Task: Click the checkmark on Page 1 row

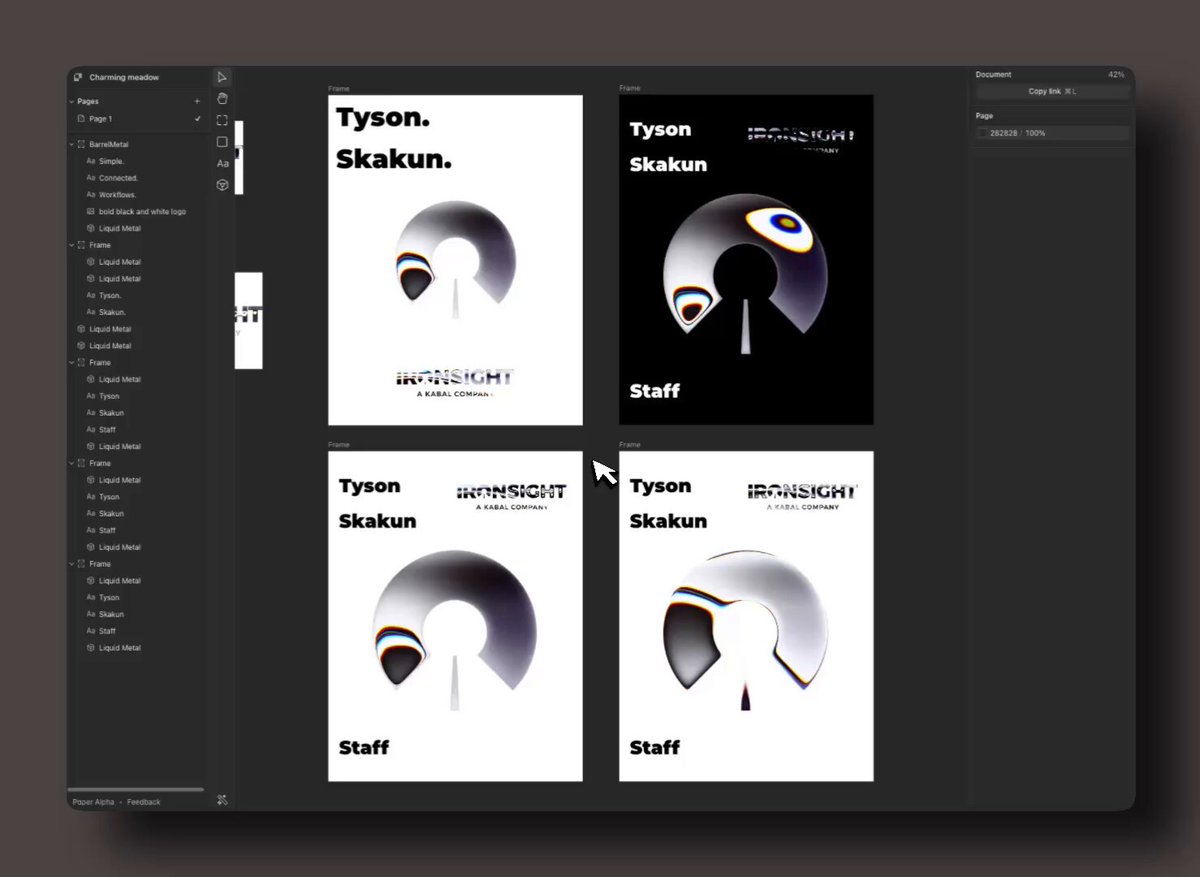Action: click(197, 119)
